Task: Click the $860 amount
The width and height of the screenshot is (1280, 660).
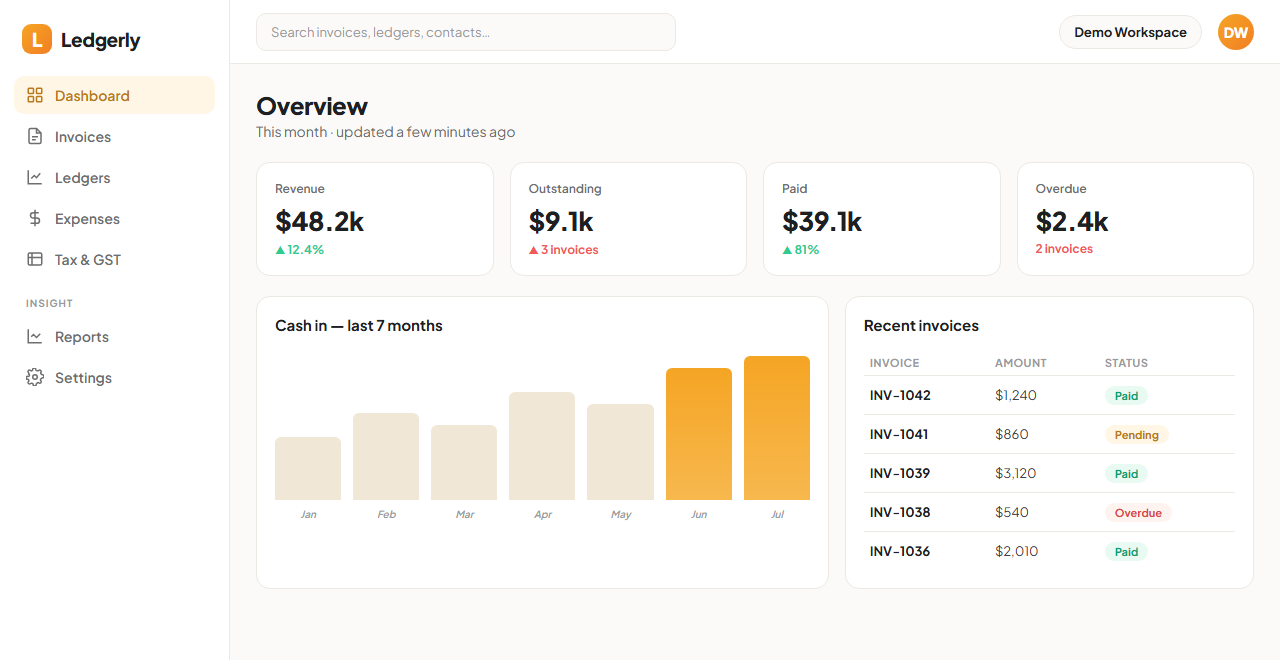Action: coord(1012,434)
